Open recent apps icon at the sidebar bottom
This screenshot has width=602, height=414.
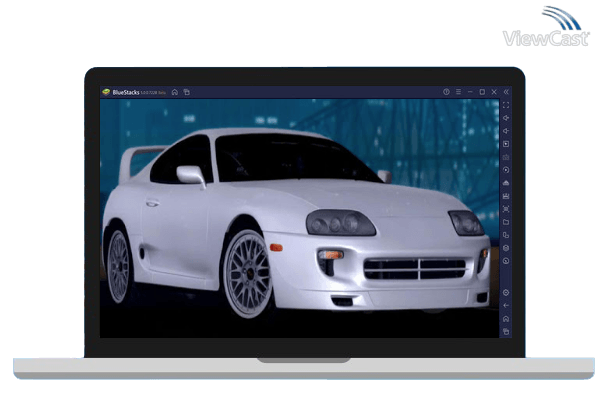click(x=506, y=331)
